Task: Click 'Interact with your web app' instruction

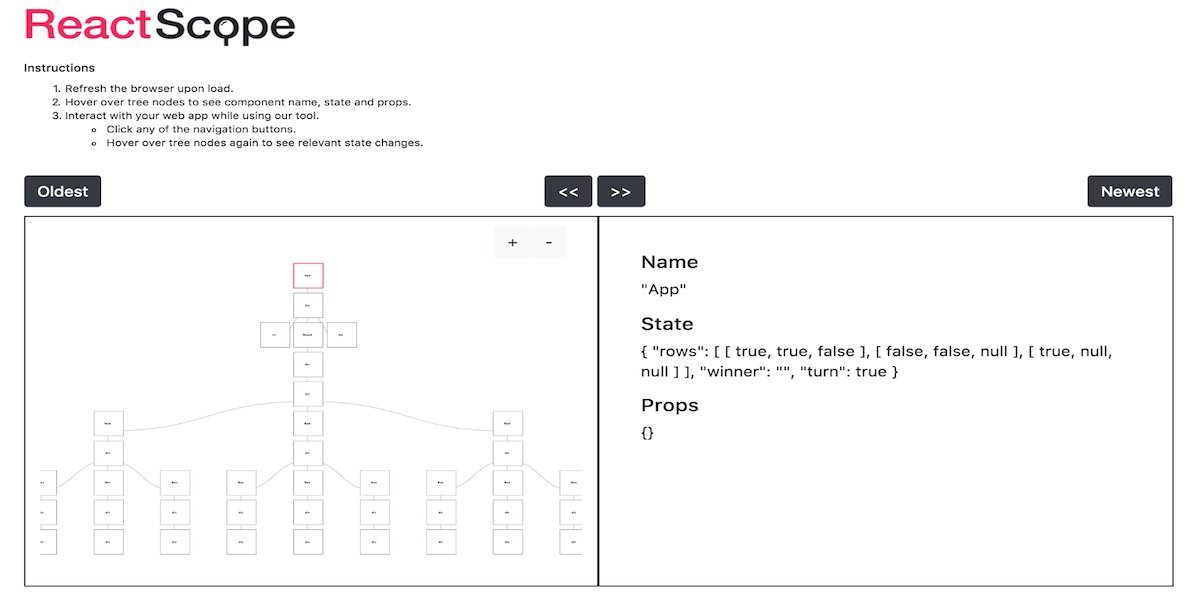Action: [x=193, y=116]
